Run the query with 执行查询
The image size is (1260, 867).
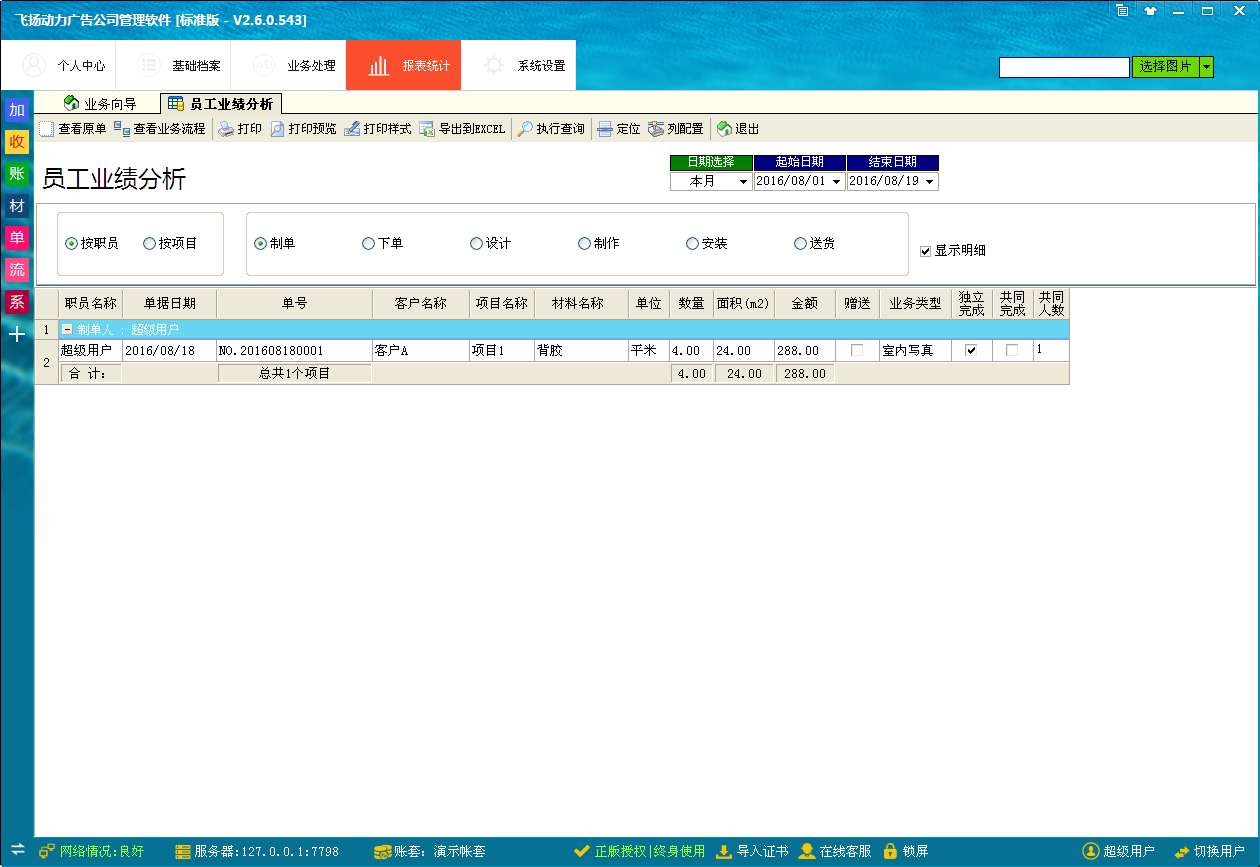pyautogui.click(x=525, y=129)
